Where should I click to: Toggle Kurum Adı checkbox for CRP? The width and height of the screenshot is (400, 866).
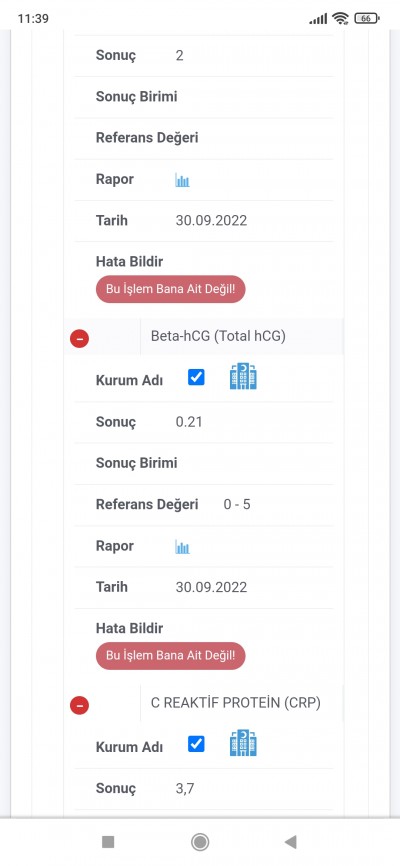pyautogui.click(x=196, y=744)
